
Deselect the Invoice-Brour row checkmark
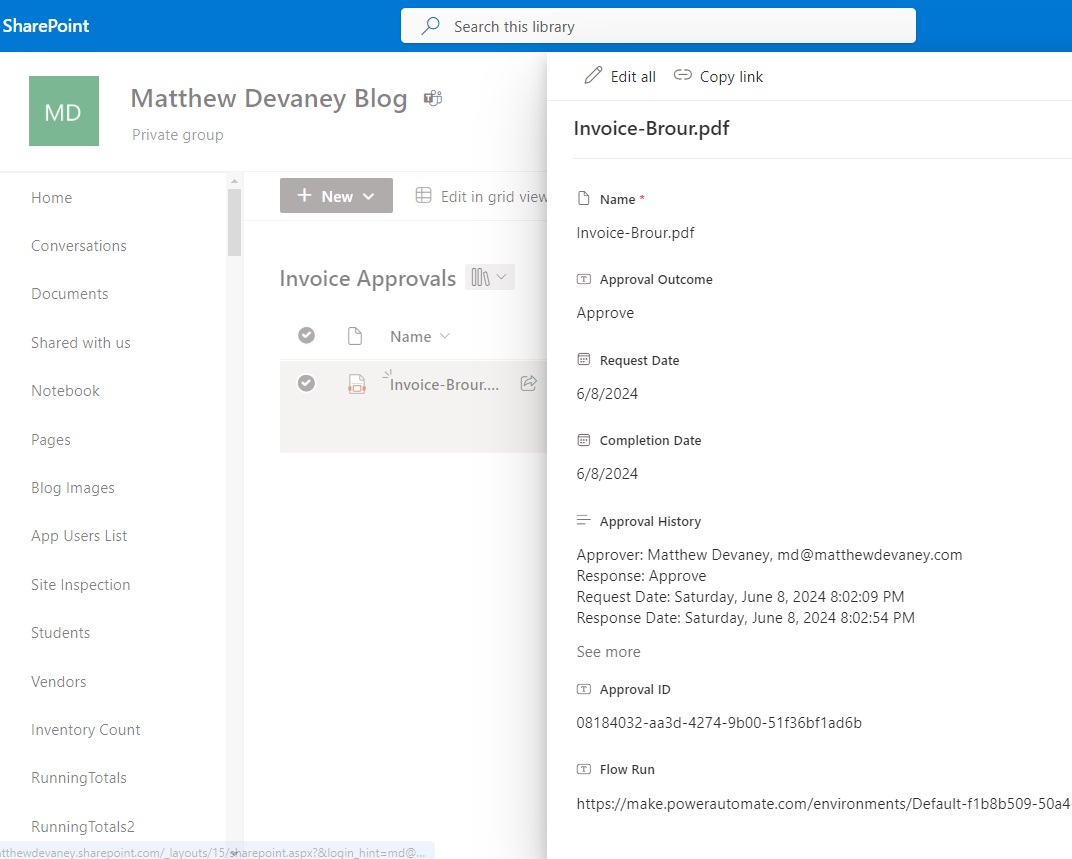306,383
